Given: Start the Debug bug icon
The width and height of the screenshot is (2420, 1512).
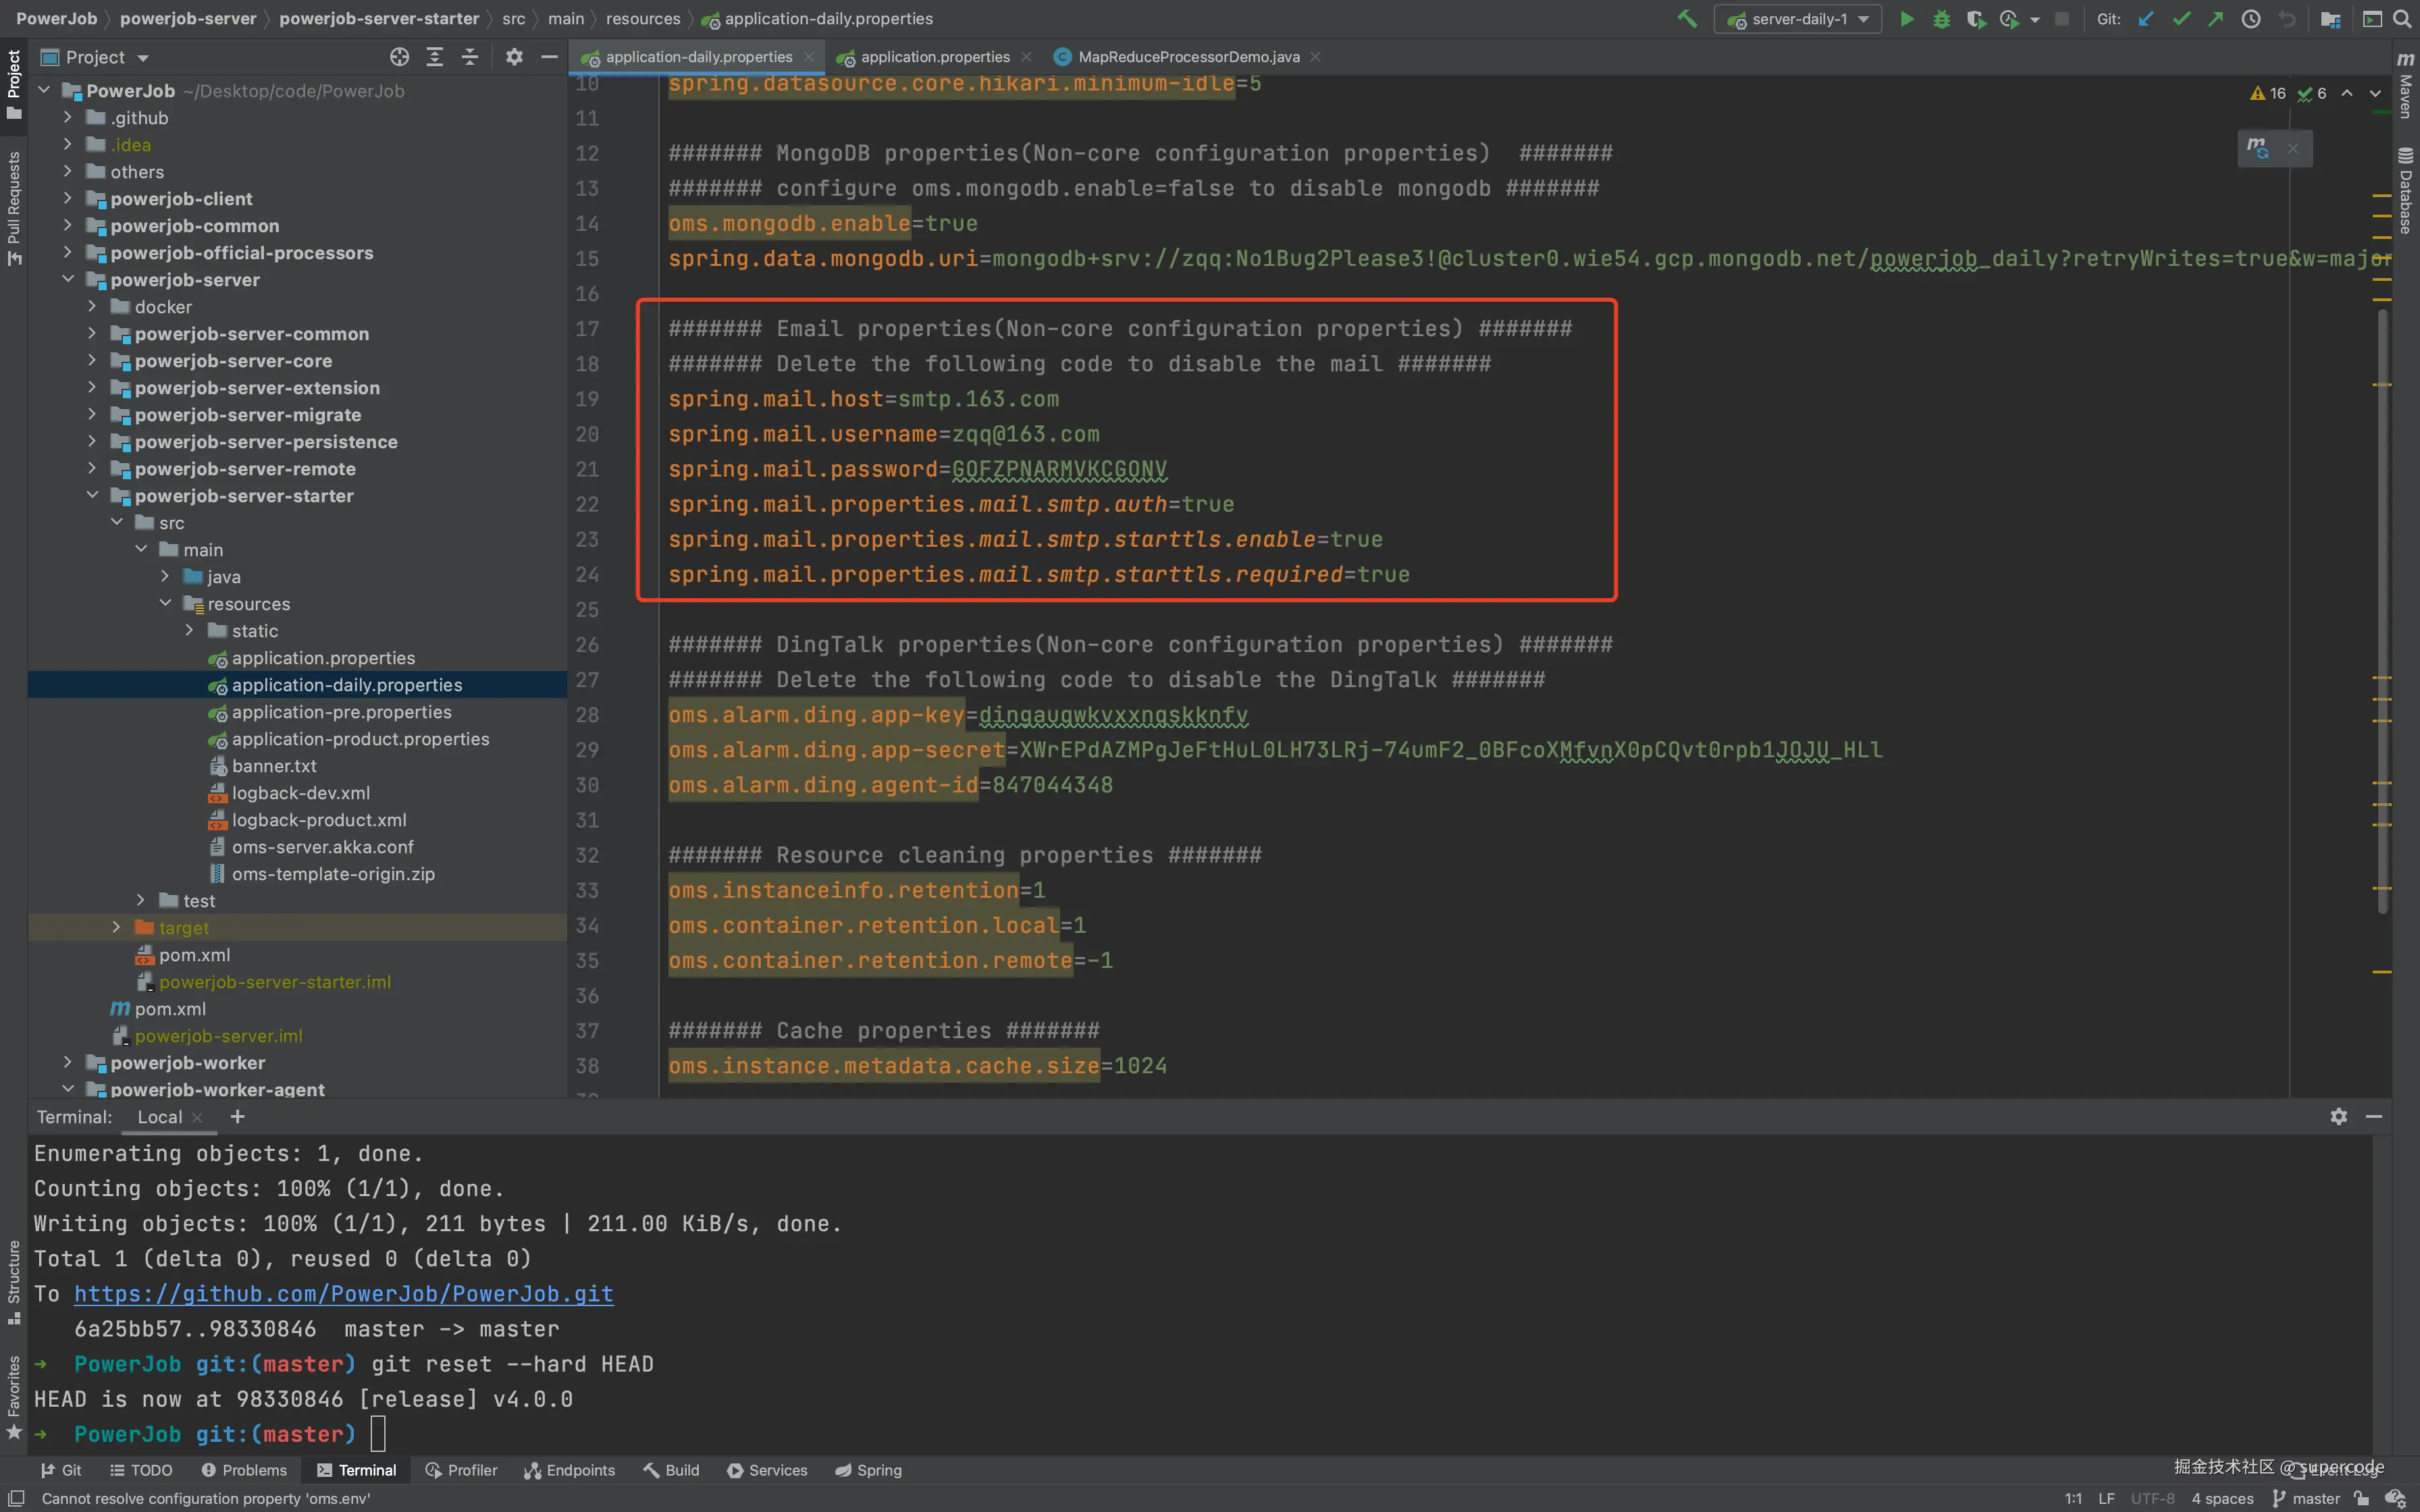Looking at the screenshot, I should (1941, 19).
